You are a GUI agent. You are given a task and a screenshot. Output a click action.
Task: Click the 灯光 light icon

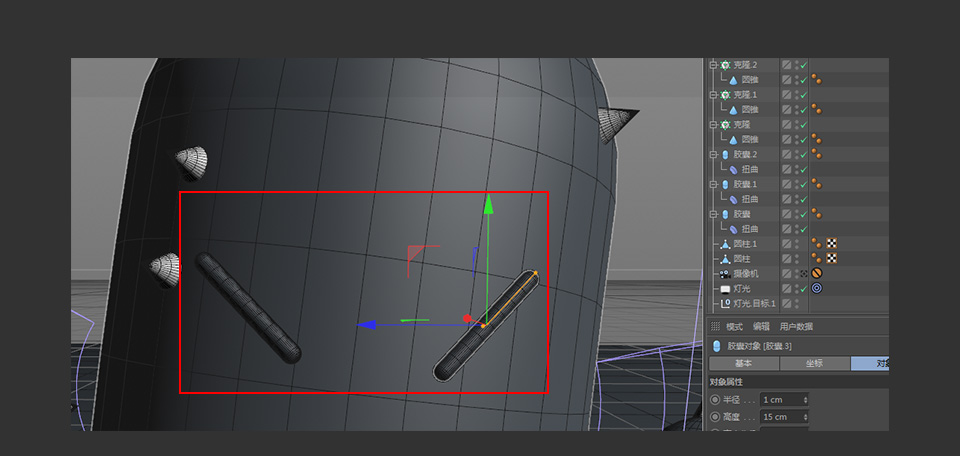[x=726, y=288]
